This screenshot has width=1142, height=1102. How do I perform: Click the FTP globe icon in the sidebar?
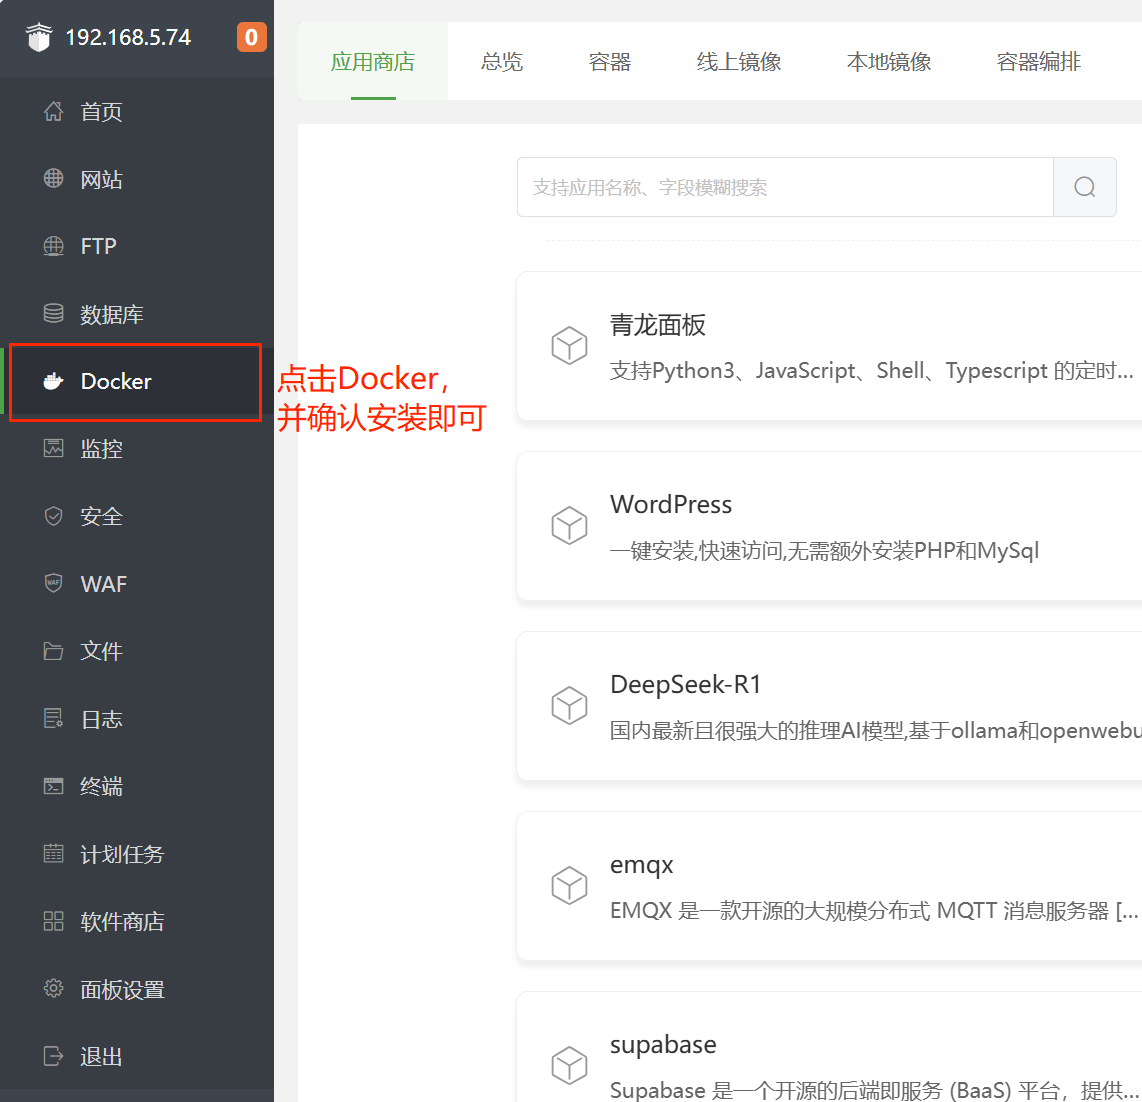coord(53,246)
